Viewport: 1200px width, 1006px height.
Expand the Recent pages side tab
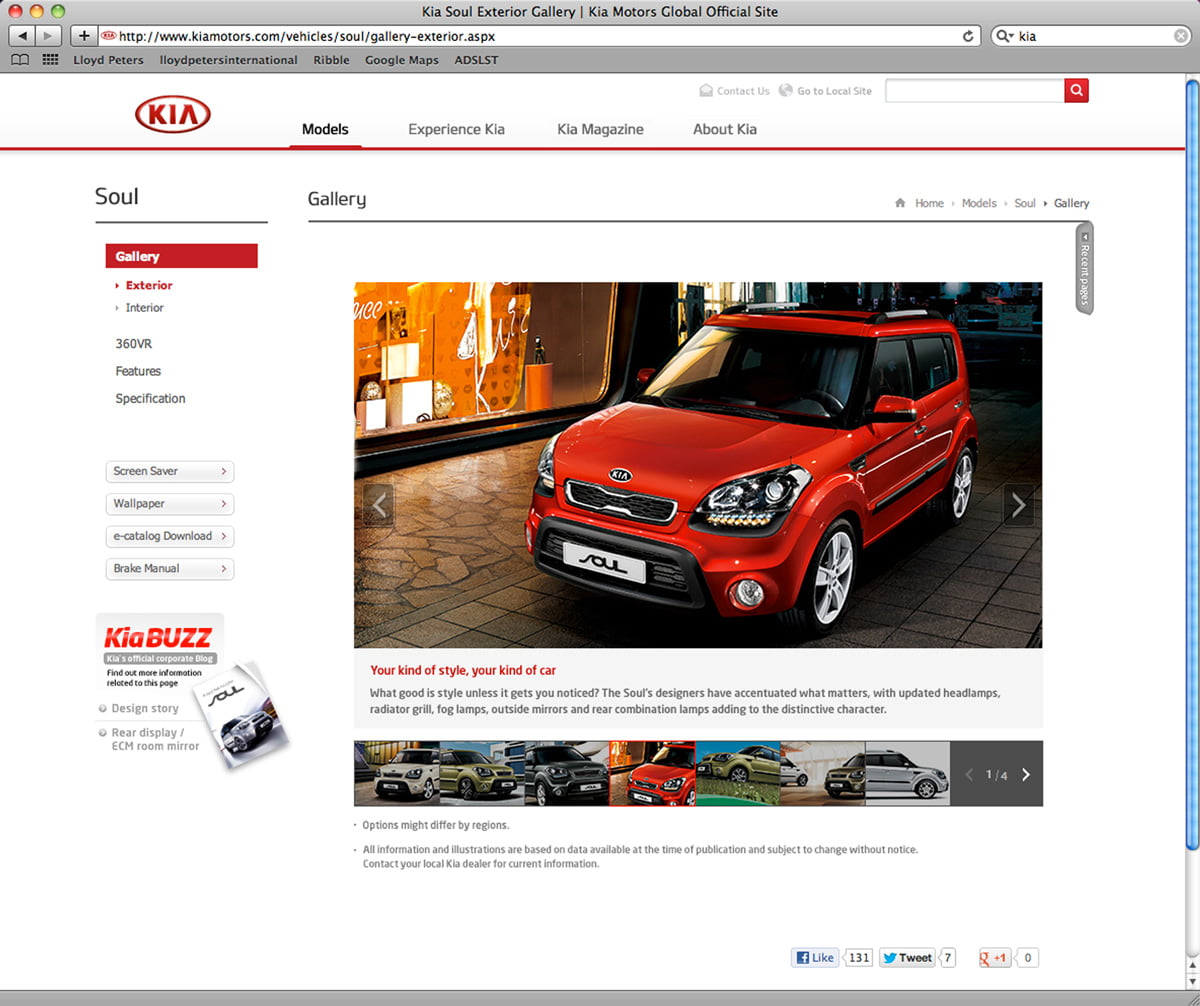click(x=1084, y=268)
